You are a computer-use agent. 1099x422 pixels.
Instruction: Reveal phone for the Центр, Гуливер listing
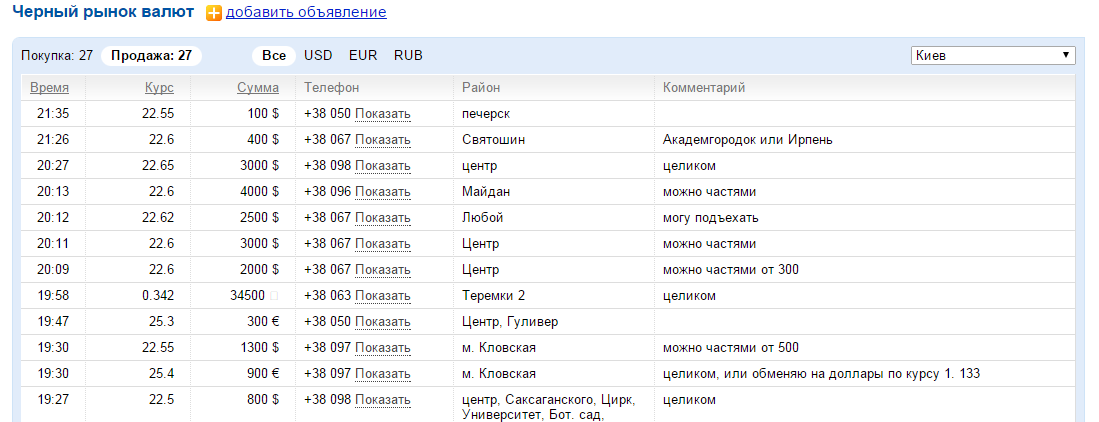coord(383,322)
